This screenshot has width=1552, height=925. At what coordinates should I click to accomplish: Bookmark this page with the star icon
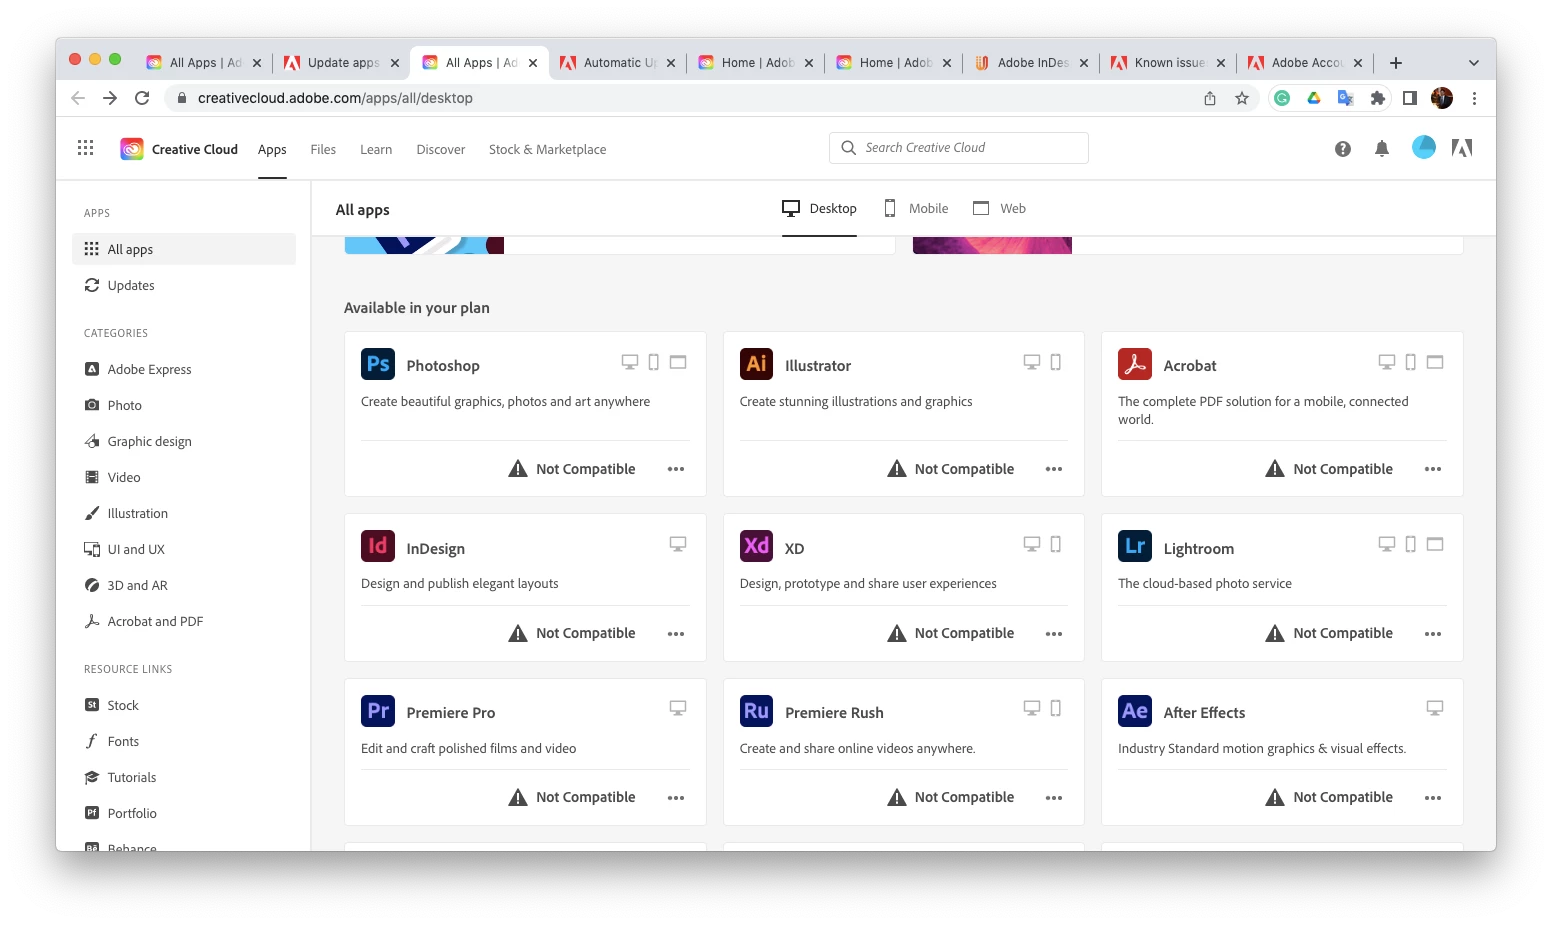[x=1242, y=98]
